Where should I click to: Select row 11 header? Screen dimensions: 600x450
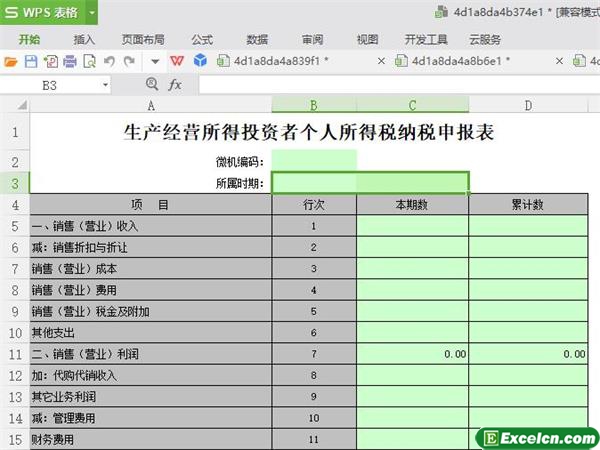point(15,354)
